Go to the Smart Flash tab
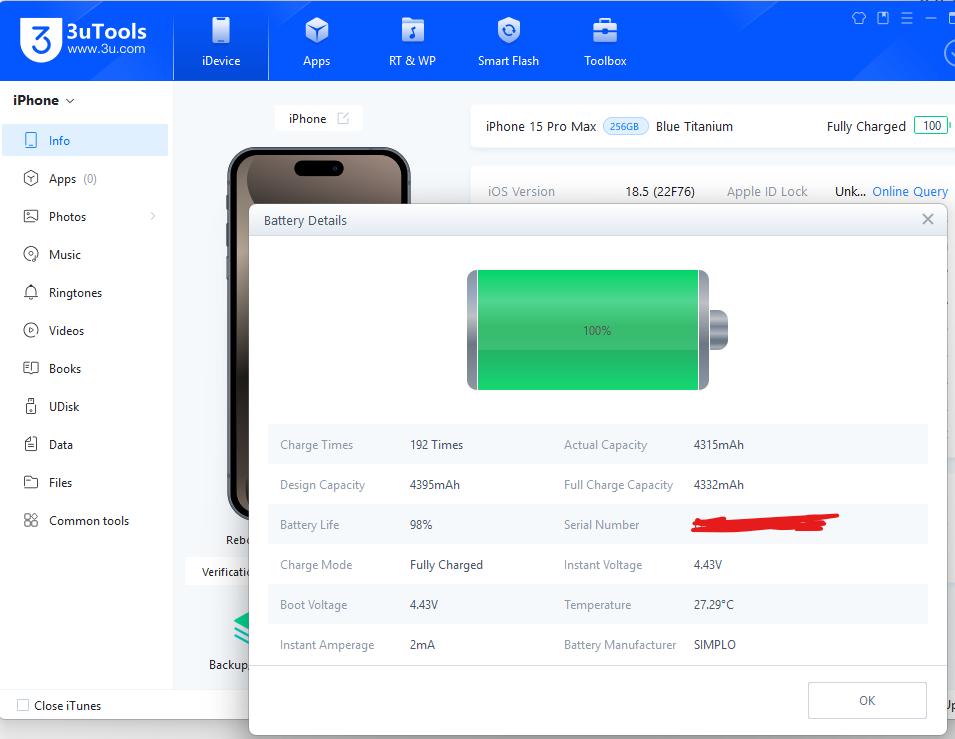The width and height of the screenshot is (955, 739). click(509, 41)
